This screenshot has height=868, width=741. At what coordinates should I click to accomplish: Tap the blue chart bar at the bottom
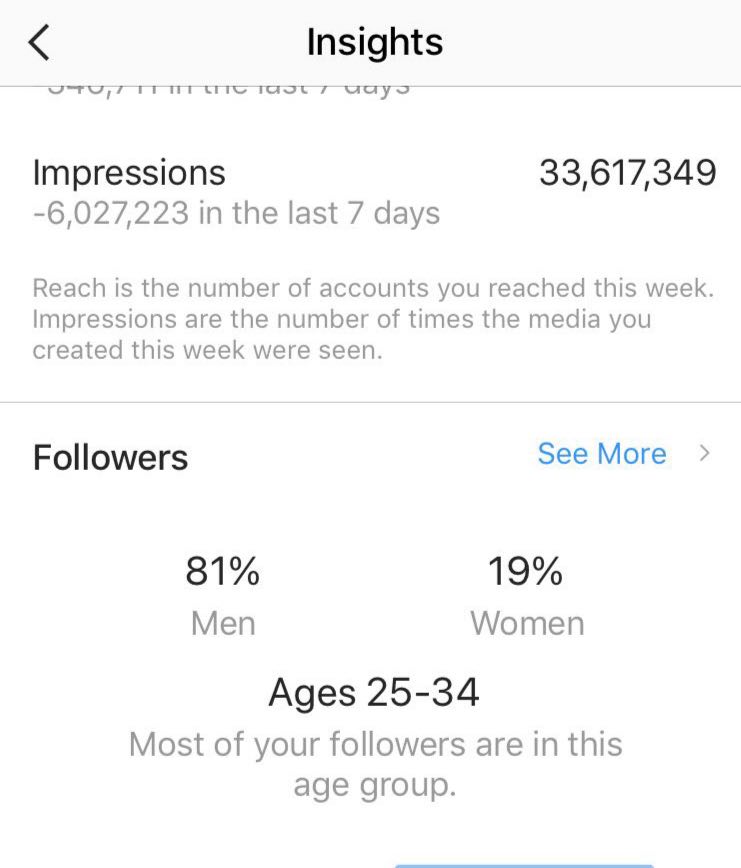(x=523, y=863)
